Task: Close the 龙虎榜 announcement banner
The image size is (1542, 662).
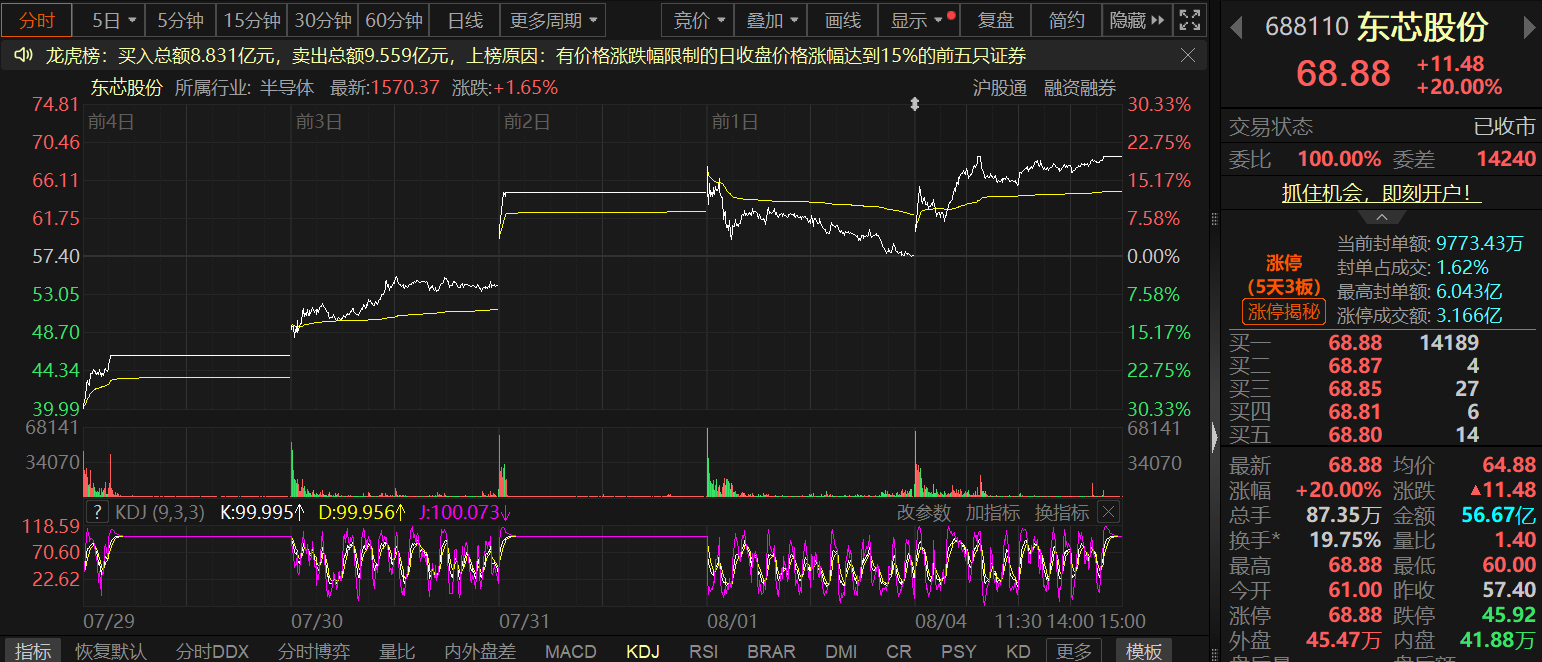Action: click(x=1188, y=56)
